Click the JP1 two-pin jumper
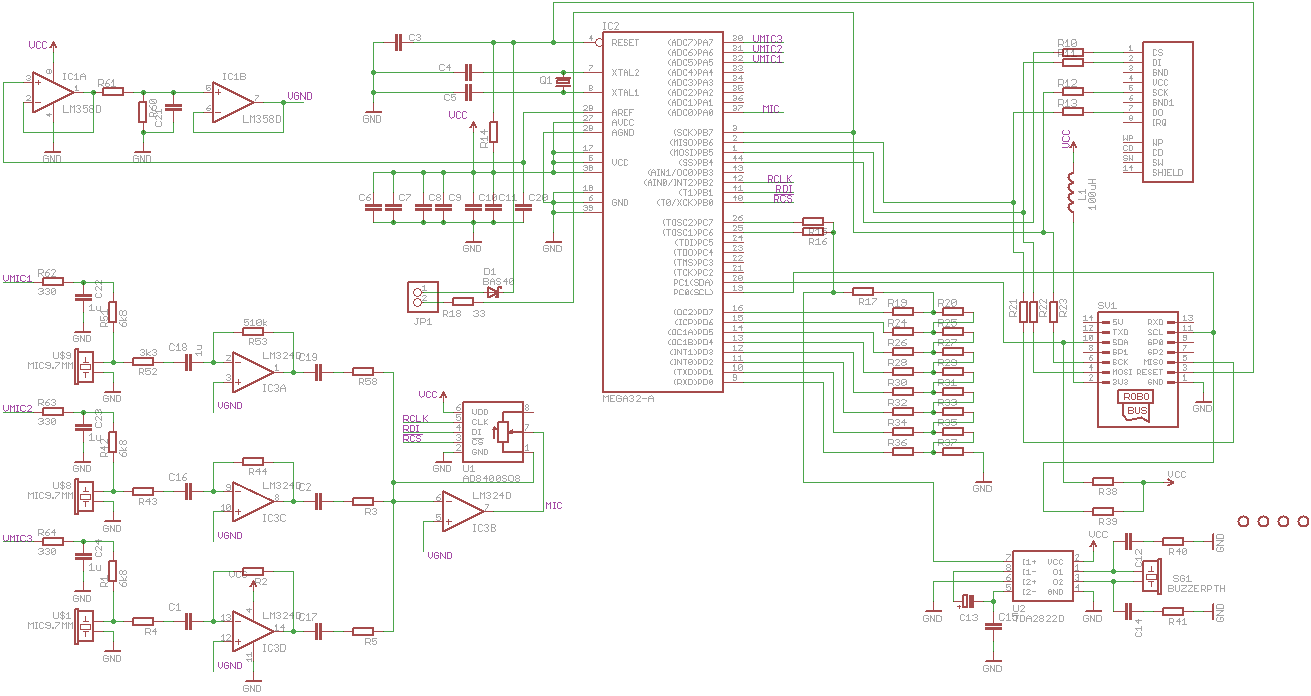The height and width of the screenshot is (696, 1311). [420, 295]
